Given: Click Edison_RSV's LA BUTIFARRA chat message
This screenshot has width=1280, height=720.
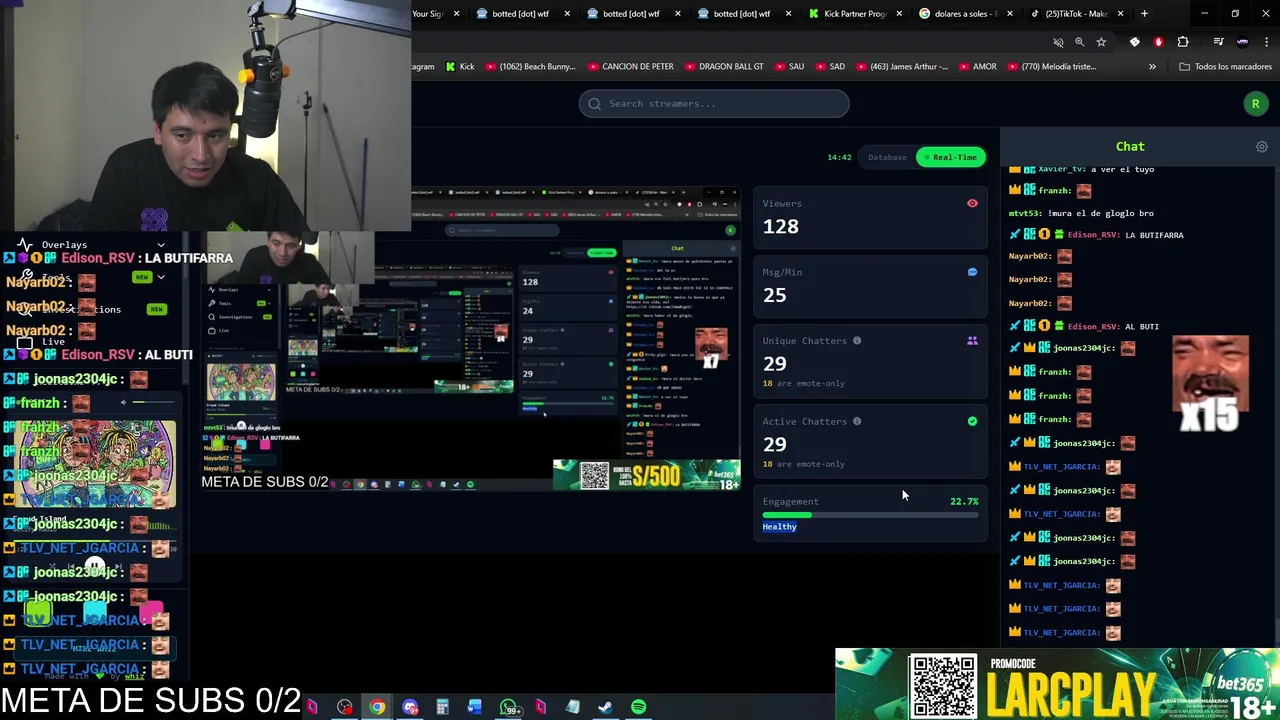Looking at the screenshot, I should [x=1096, y=235].
